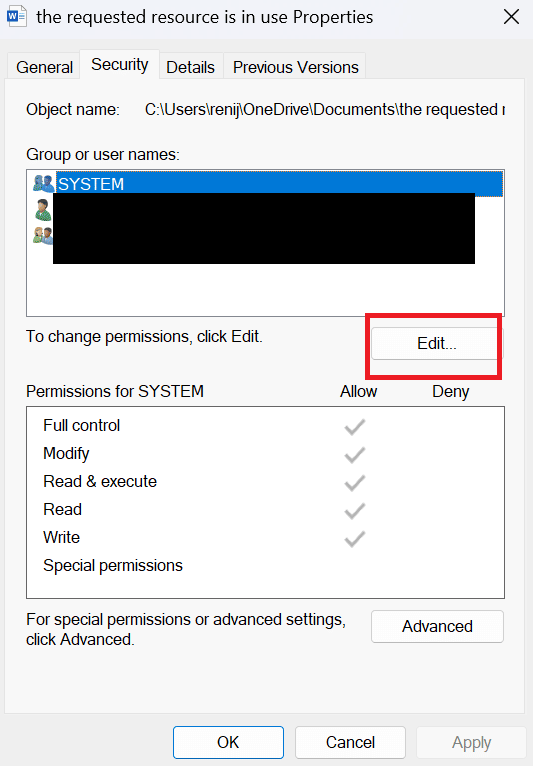Confirm the dialog with OK
The image size is (533, 766).
point(228,743)
